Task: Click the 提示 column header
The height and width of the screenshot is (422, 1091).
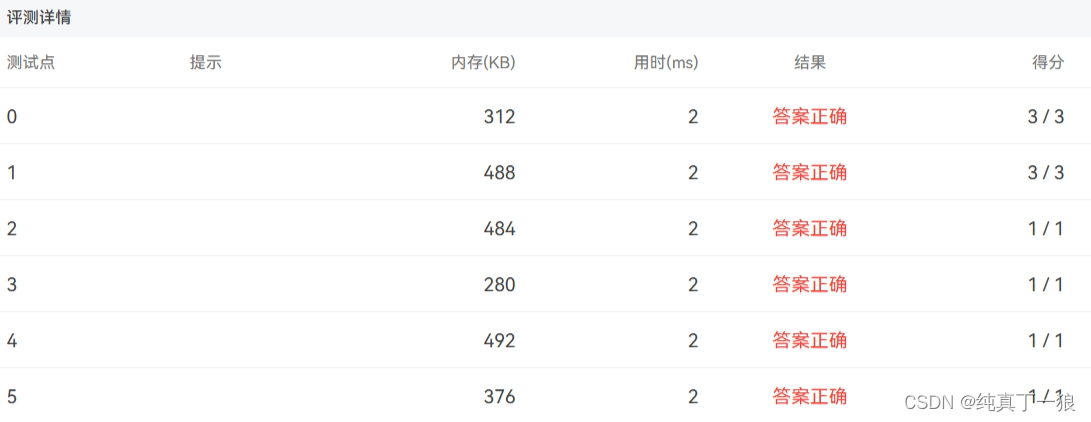Action: [x=206, y=63]
